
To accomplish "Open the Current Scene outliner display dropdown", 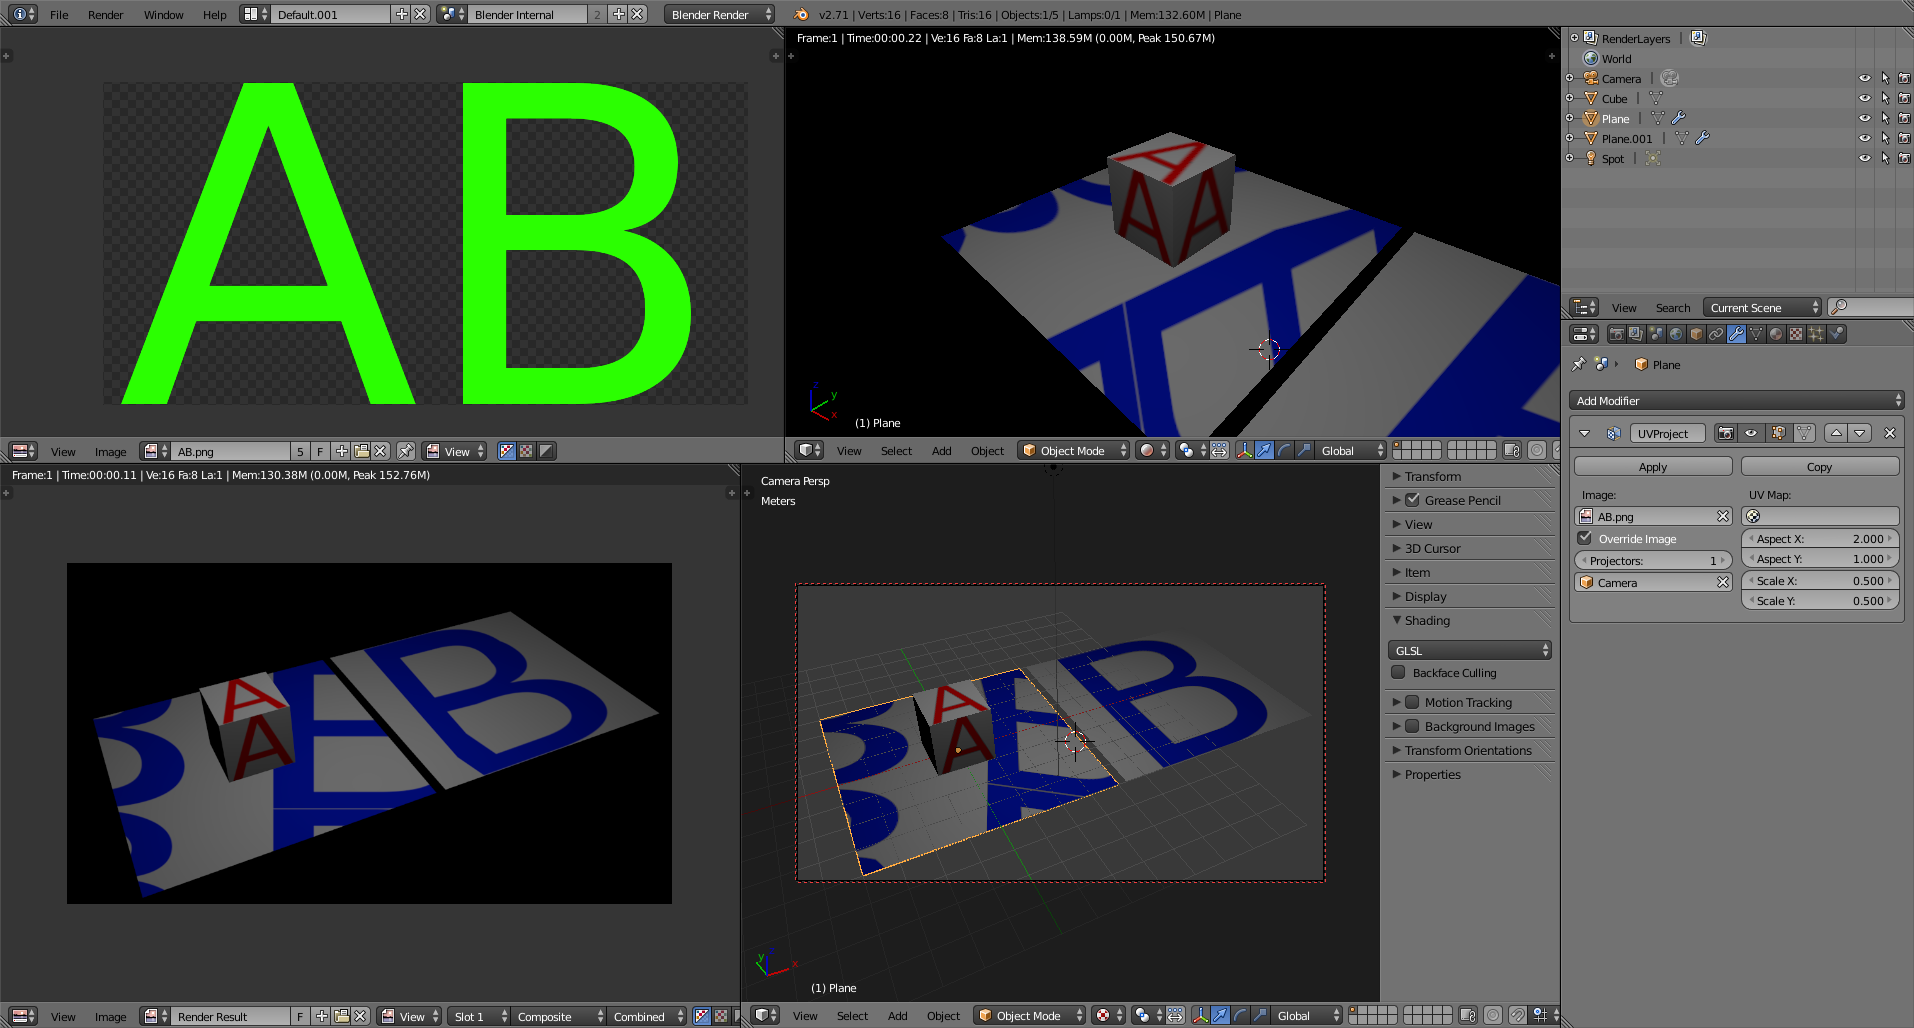I will click(x=1763, y=307).
